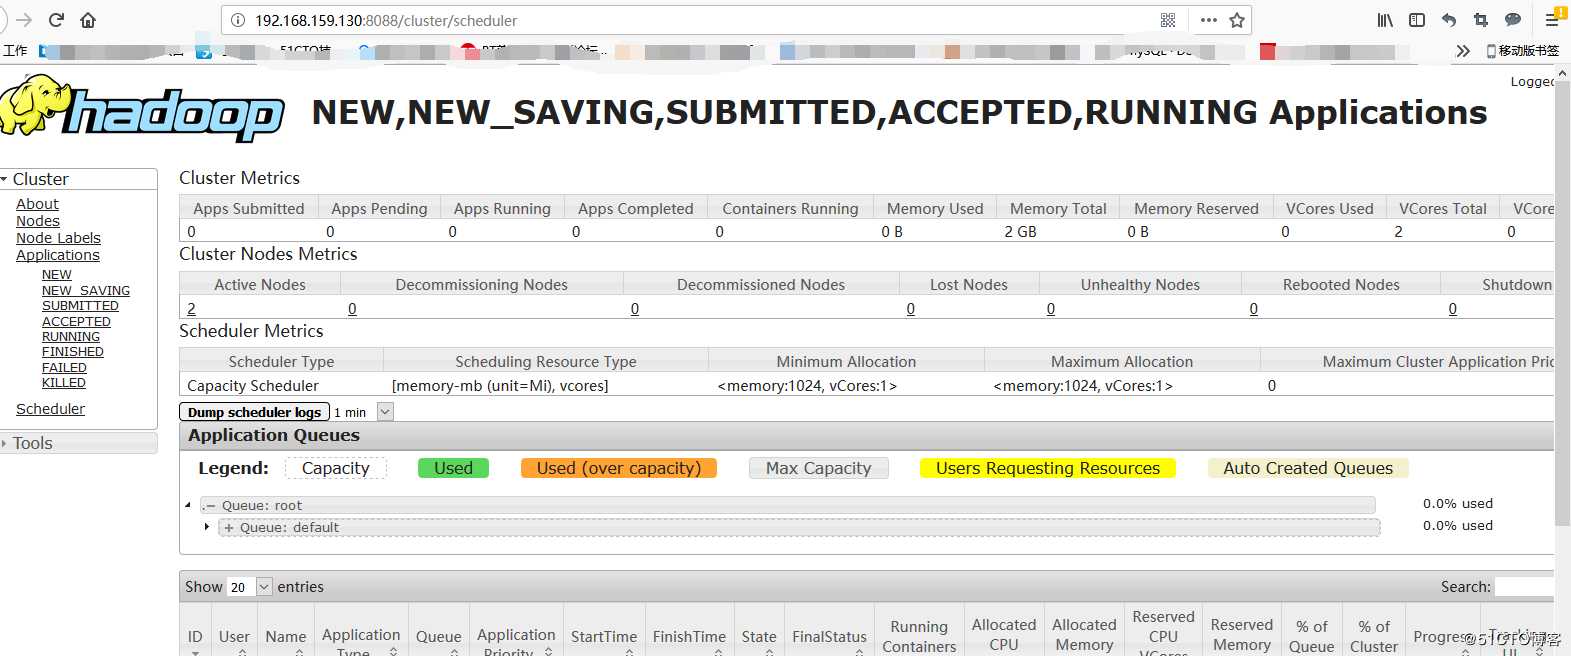Click the applications Search field
Screen dimensions: 1571x656
click(x=1524, y=587)
